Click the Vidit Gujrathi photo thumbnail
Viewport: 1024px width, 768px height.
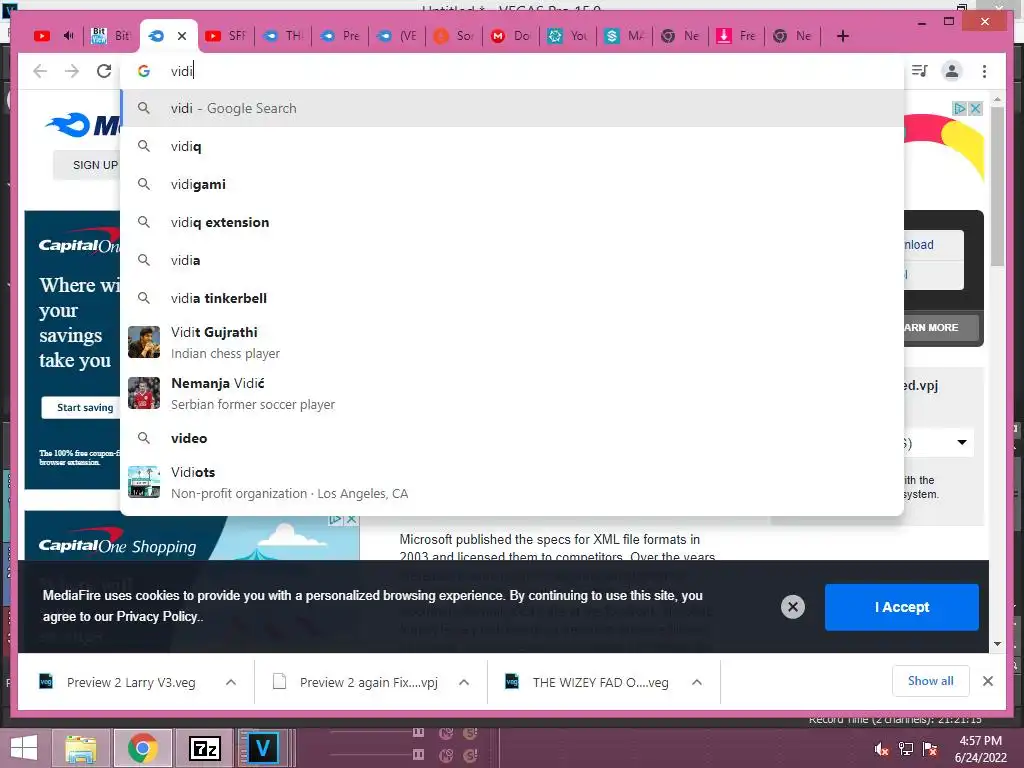[144, 342]
